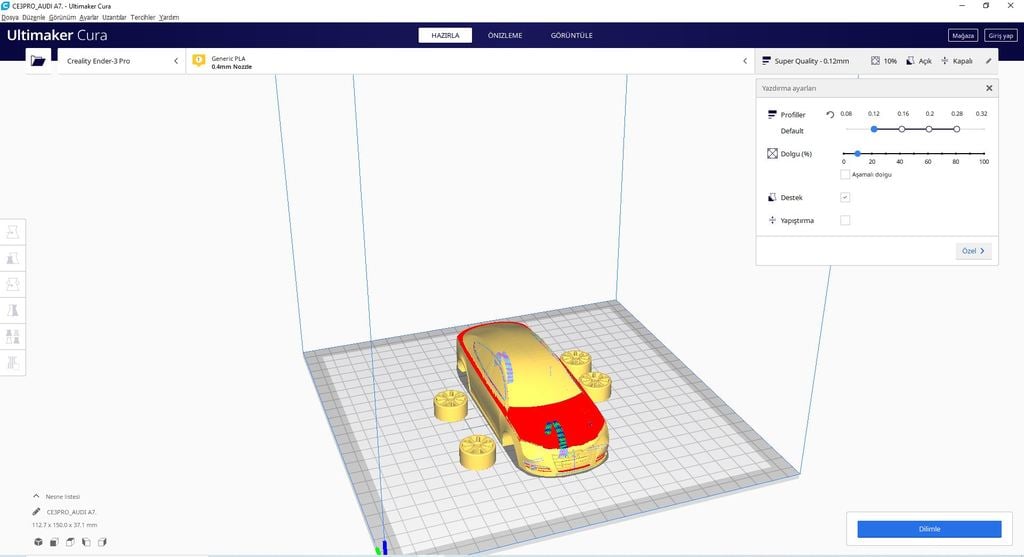
Task: Select the 0.12 layer height profile point
Action: tap(874, 129)
